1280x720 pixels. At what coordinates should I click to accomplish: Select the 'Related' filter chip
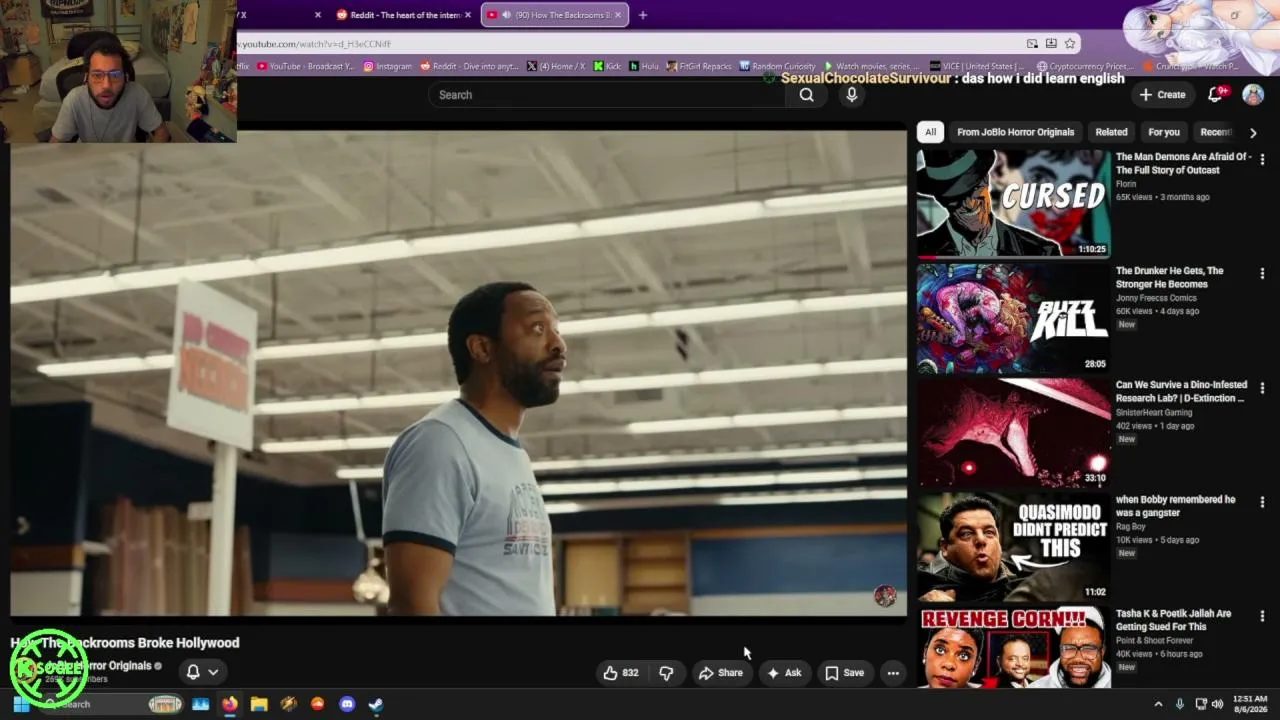pyautogui.click(x=1111, y=132)
